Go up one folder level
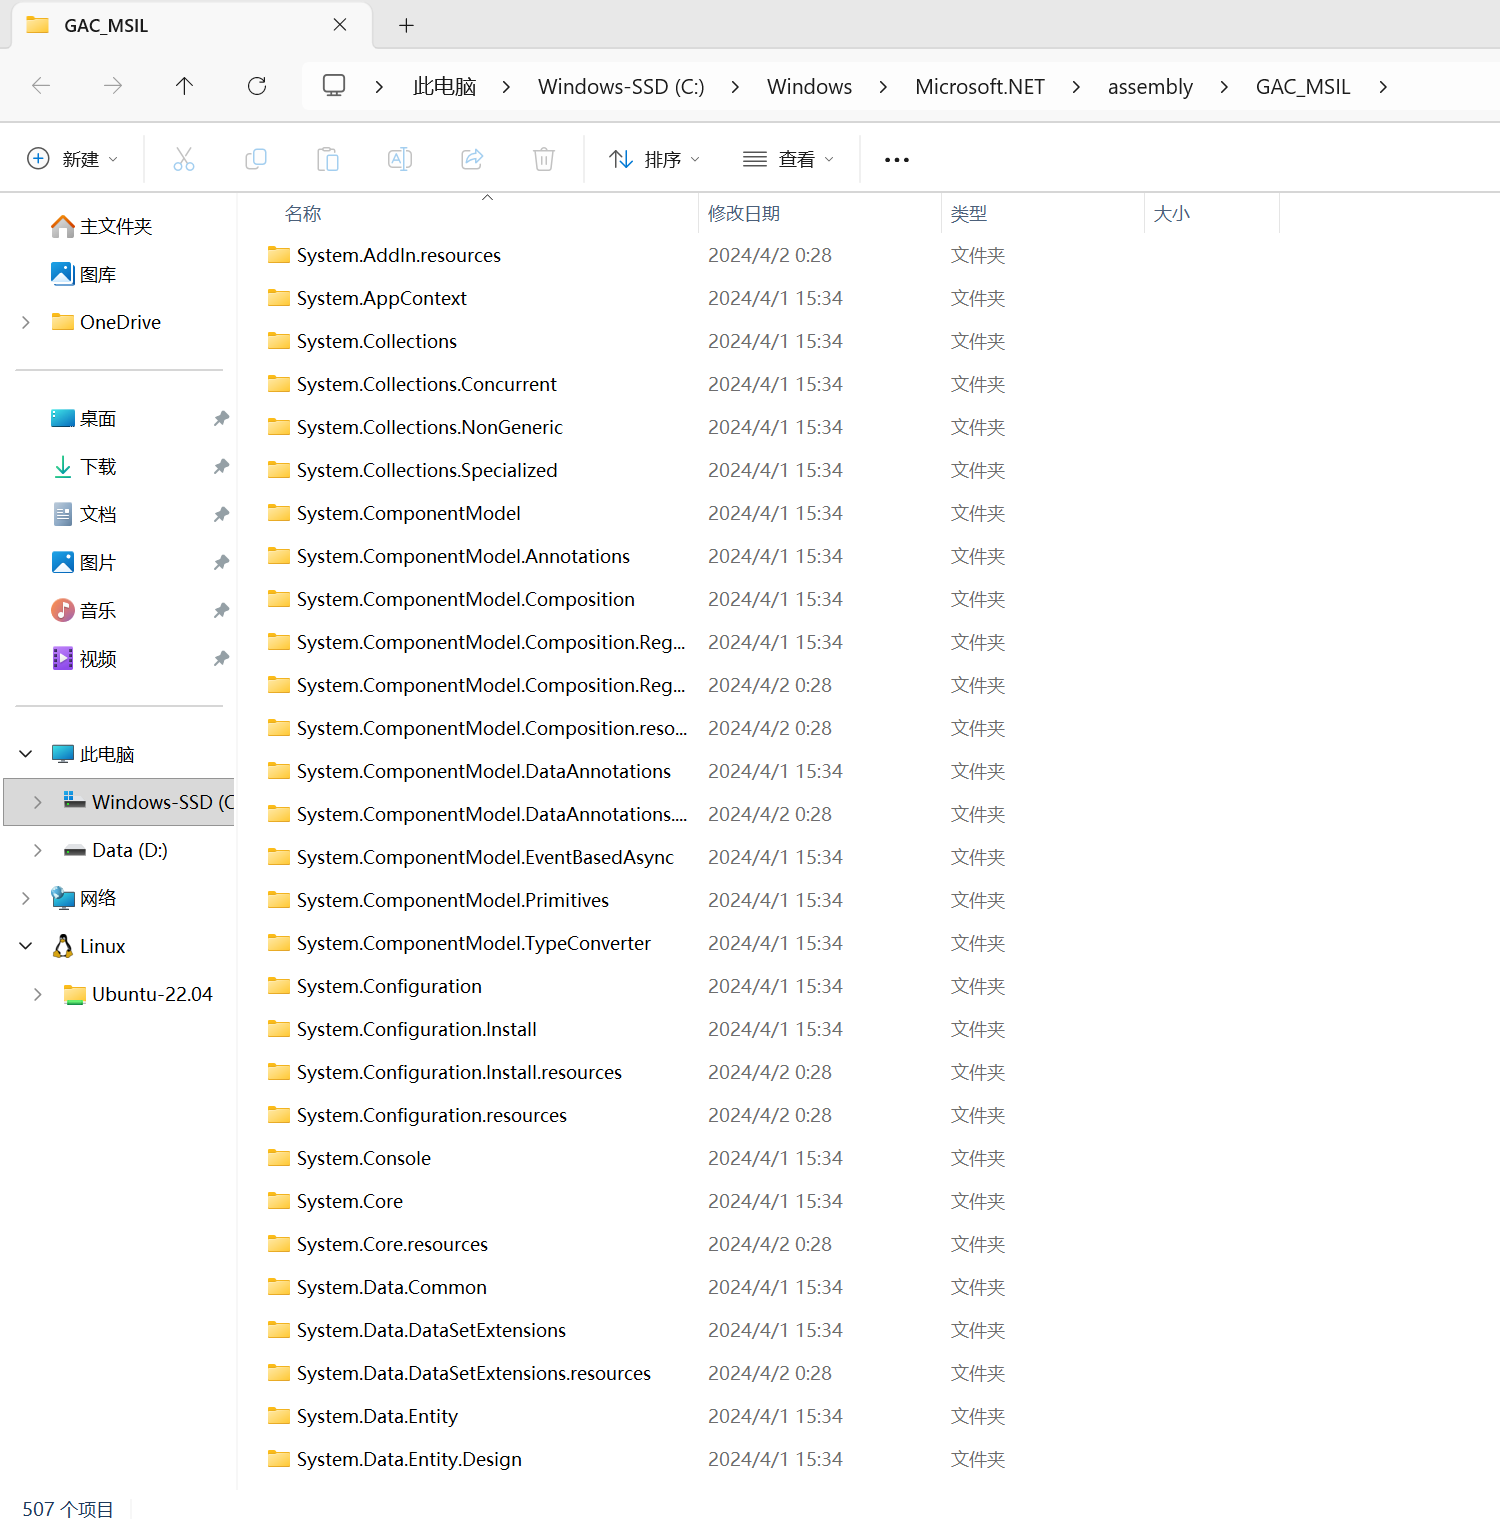This screenshot has width=1500, height=1527. [x=184, y=86]
